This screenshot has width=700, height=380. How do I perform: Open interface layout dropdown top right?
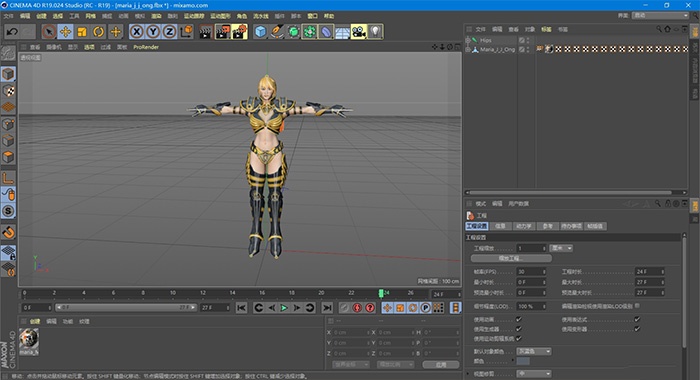click(660, 16)
